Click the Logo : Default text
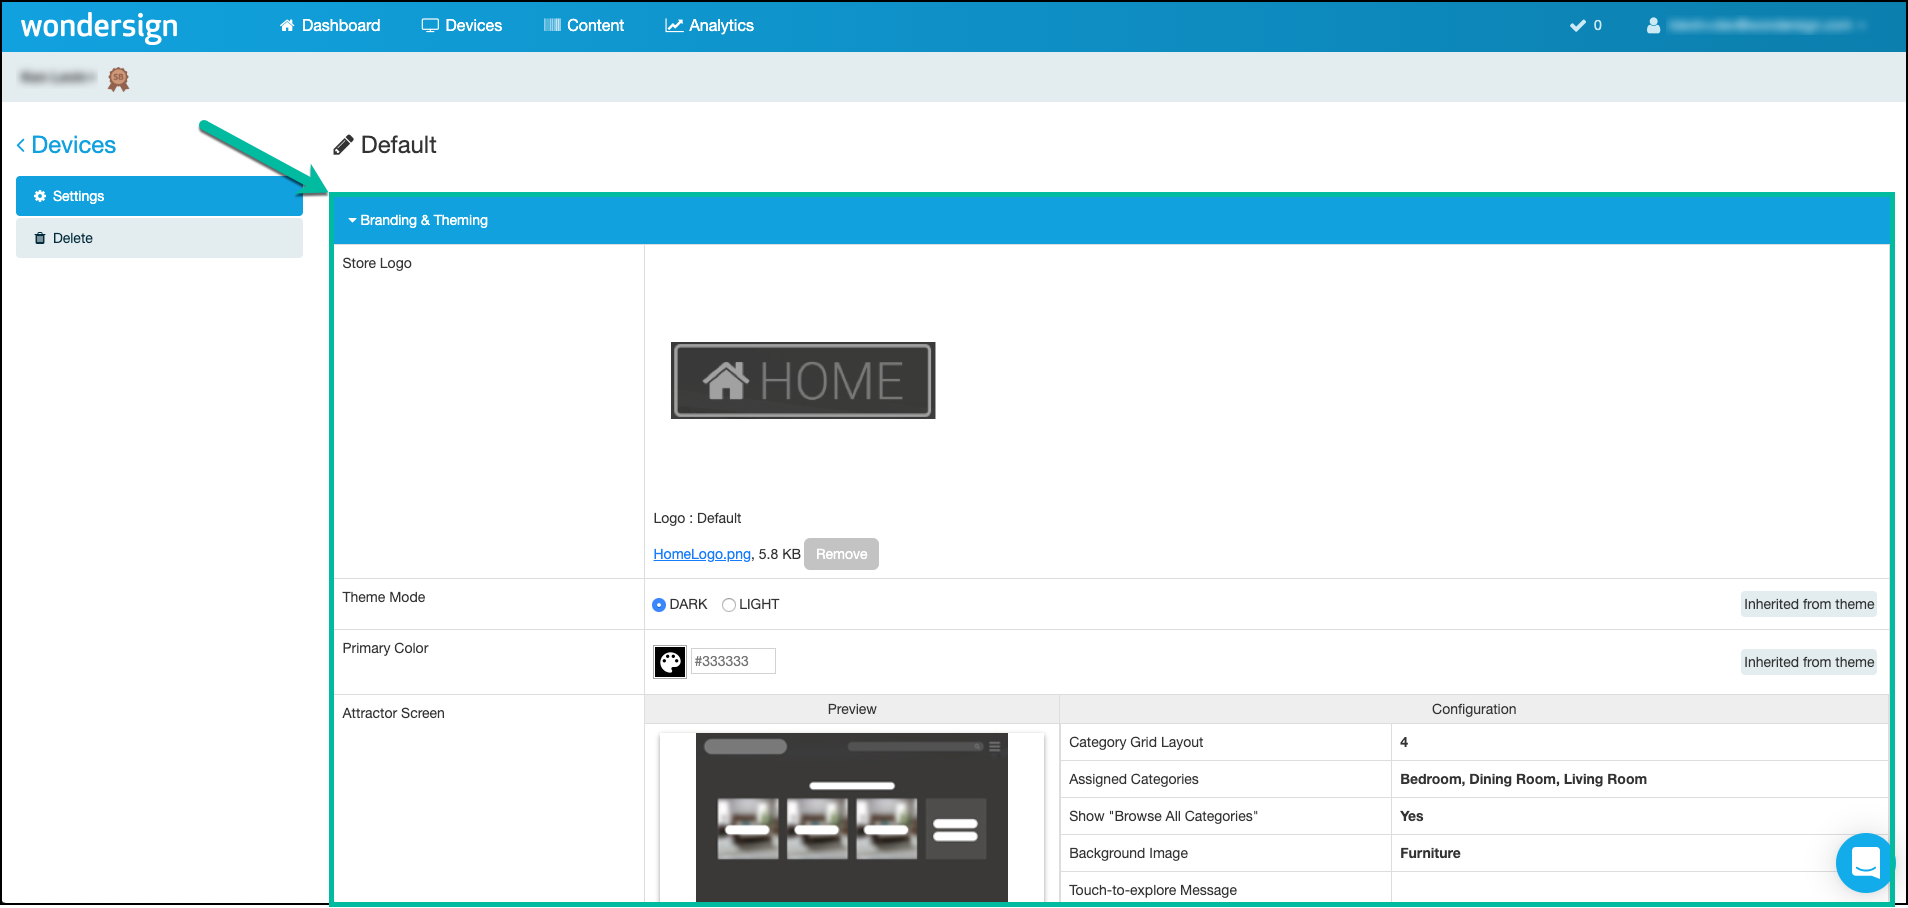 tap(697, 518)
